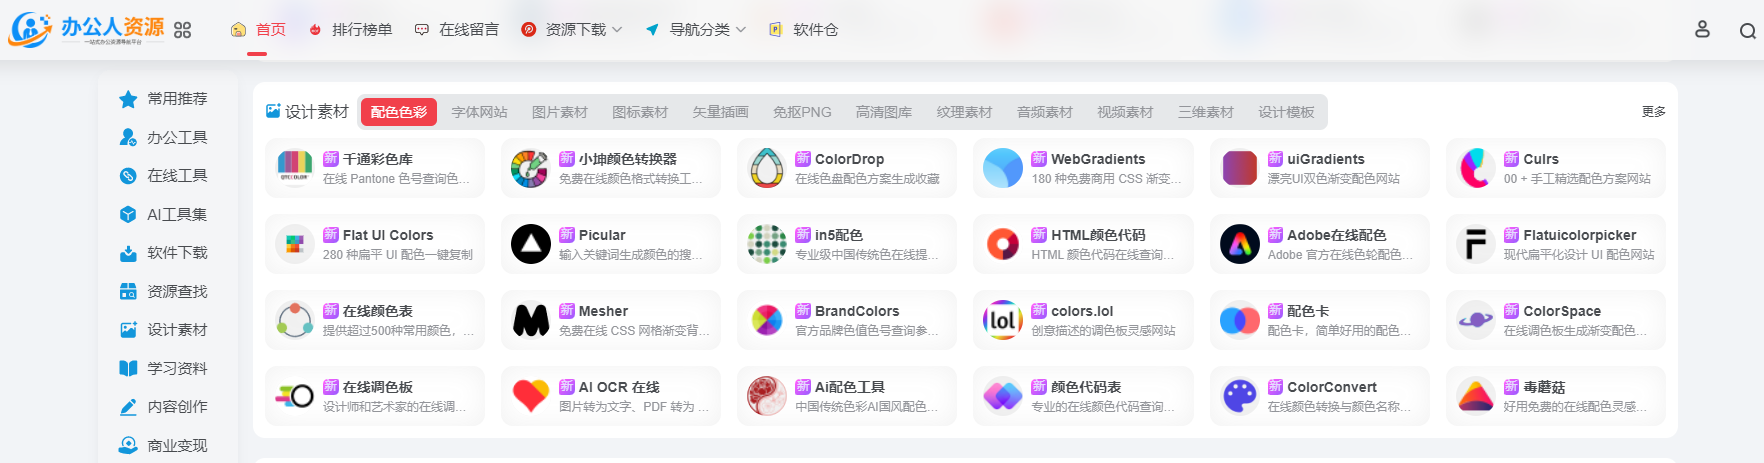
Task: Switch to the 免抠PNG tab
Action: pos(802,112)
